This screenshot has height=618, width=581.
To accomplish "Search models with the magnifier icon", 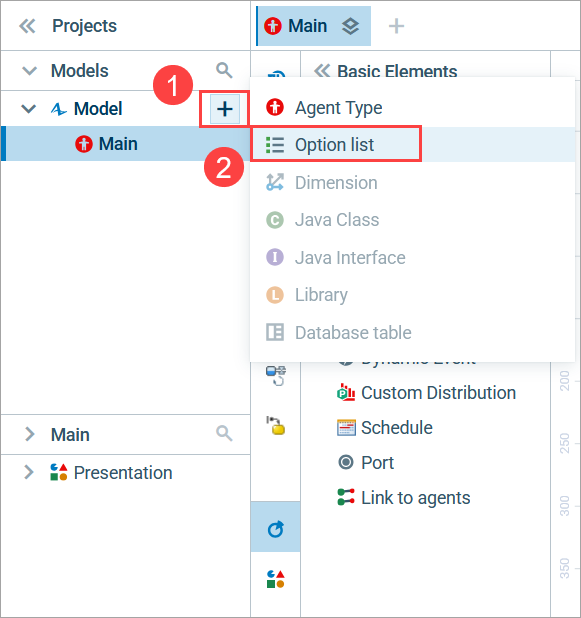I will 224,70.
